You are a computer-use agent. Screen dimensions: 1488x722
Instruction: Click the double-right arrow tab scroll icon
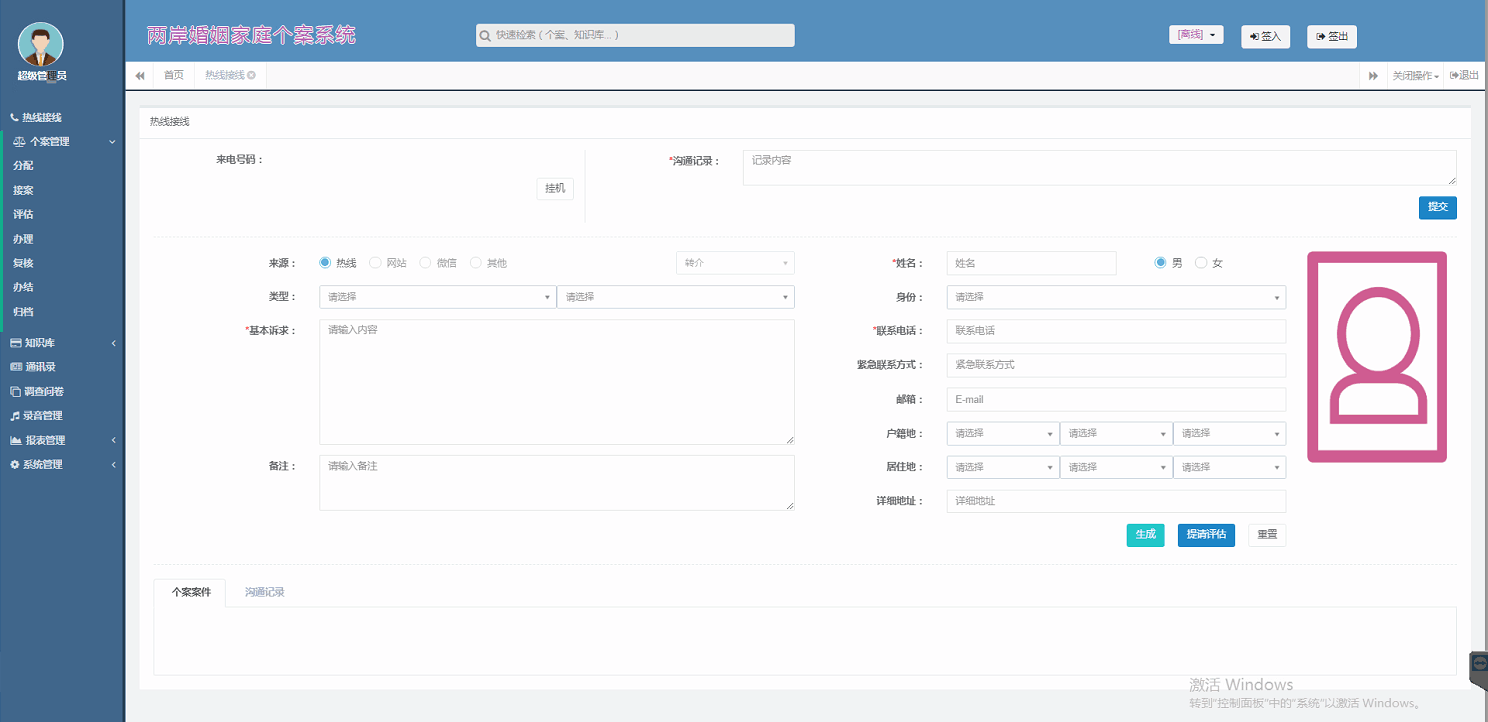[x=1373, y=76]
